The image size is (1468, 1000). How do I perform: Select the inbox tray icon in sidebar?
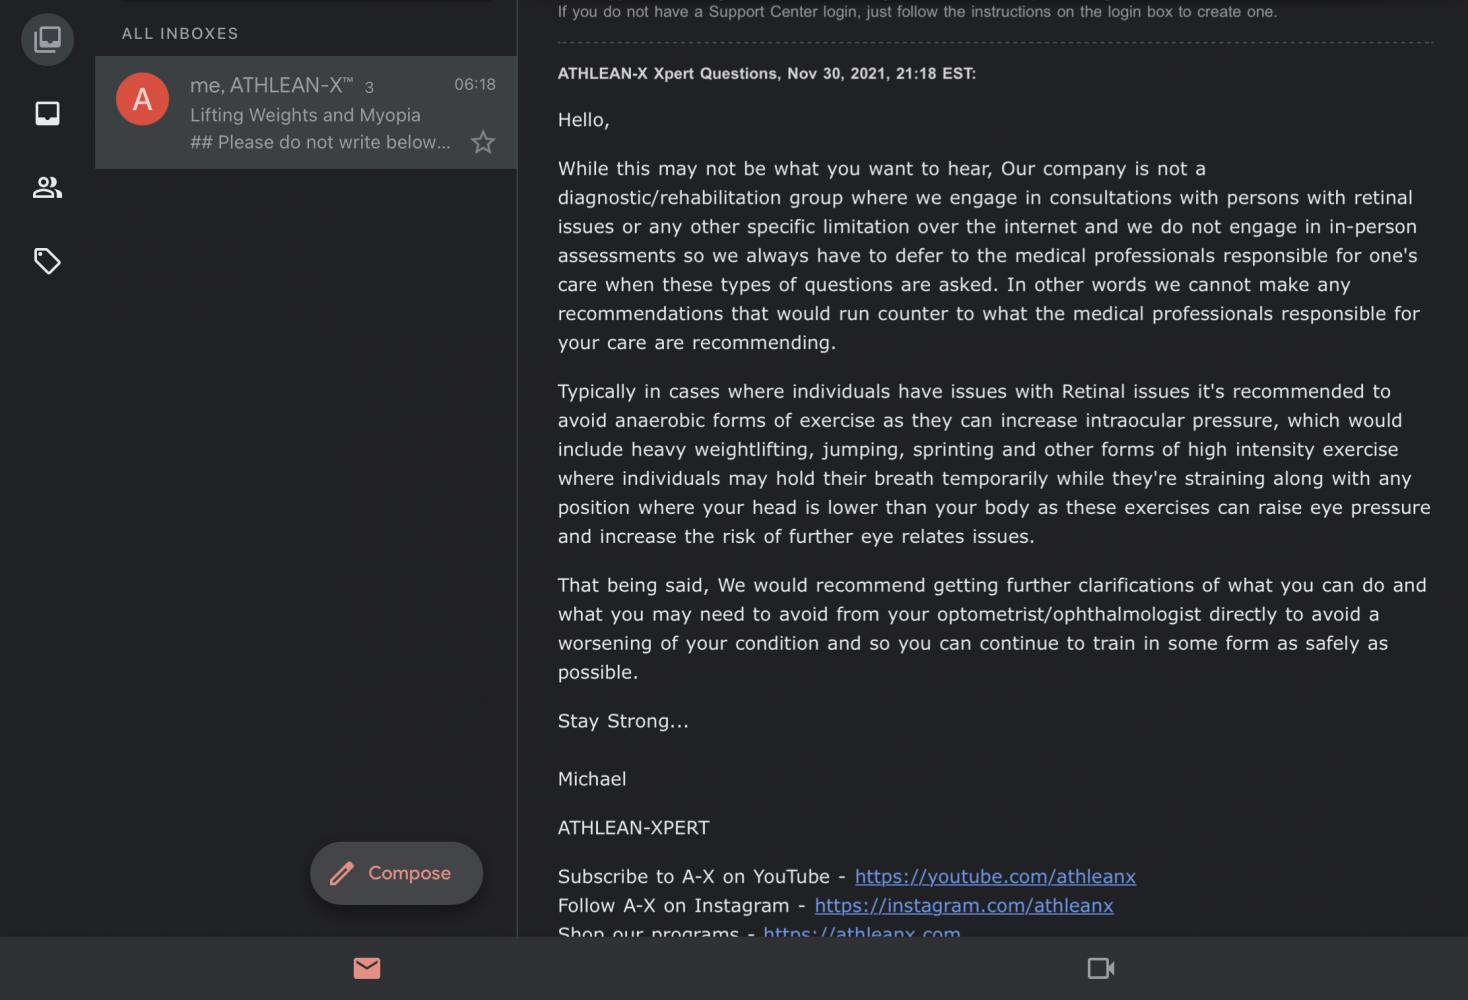tap(47, 113)
